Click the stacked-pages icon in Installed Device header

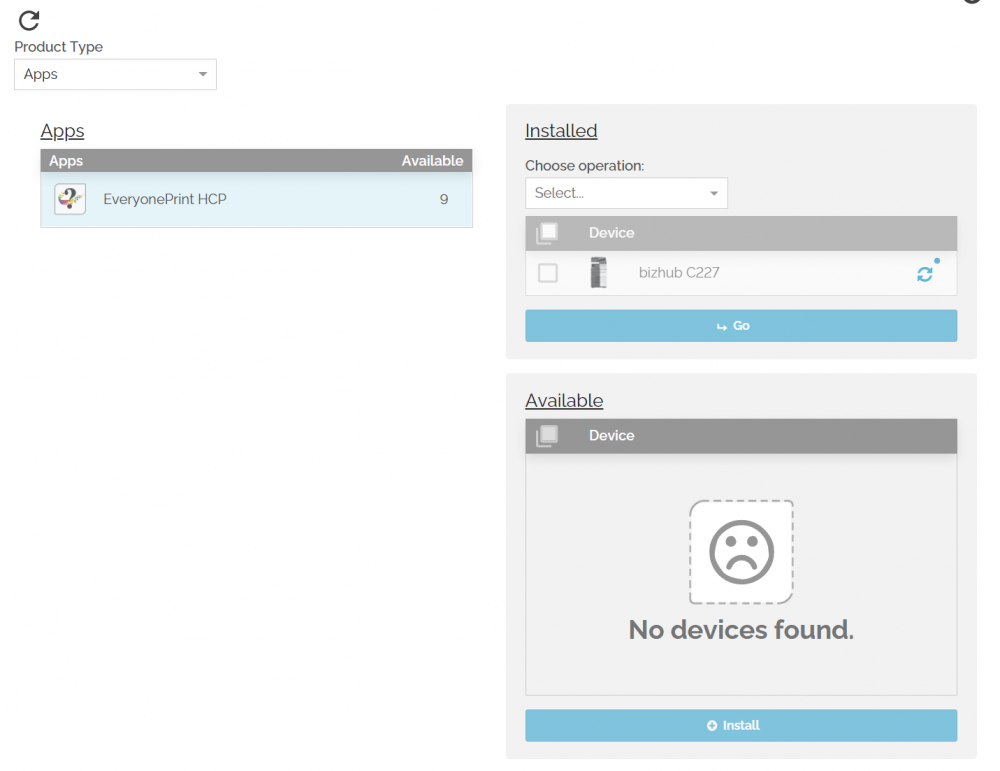(x=546, y=232)
